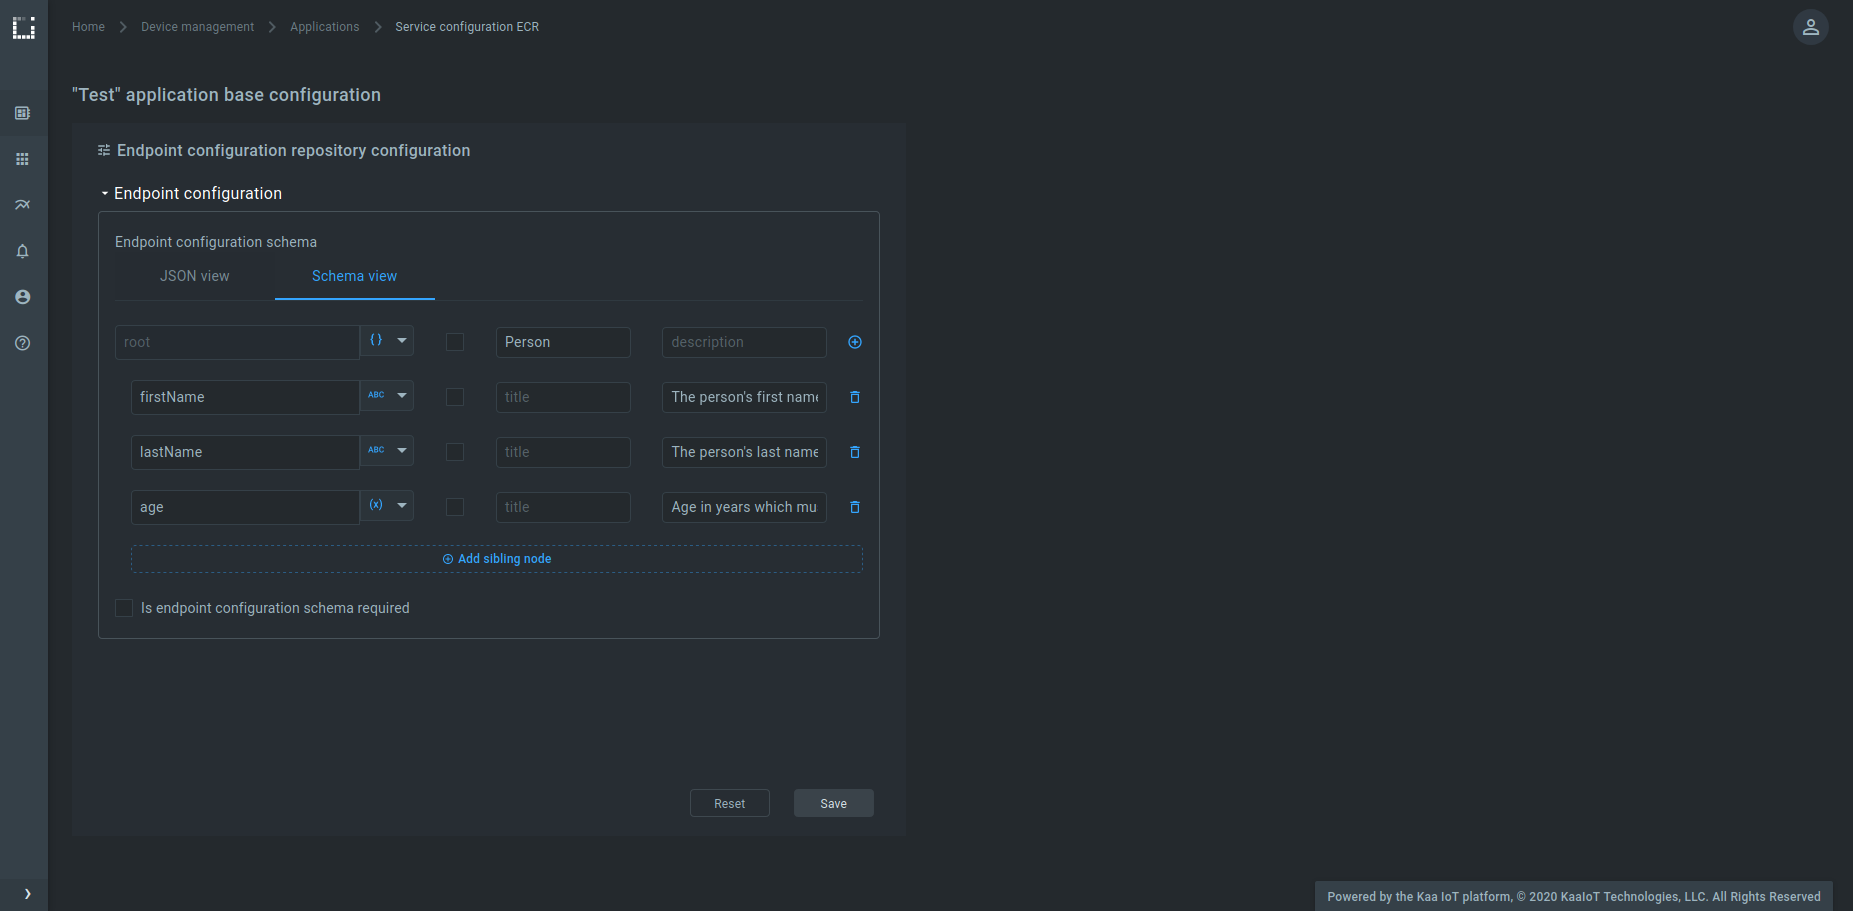This screenshot has width=1853, height=911.
Task: Add child node with root plus icon
Action: (854, 342)
